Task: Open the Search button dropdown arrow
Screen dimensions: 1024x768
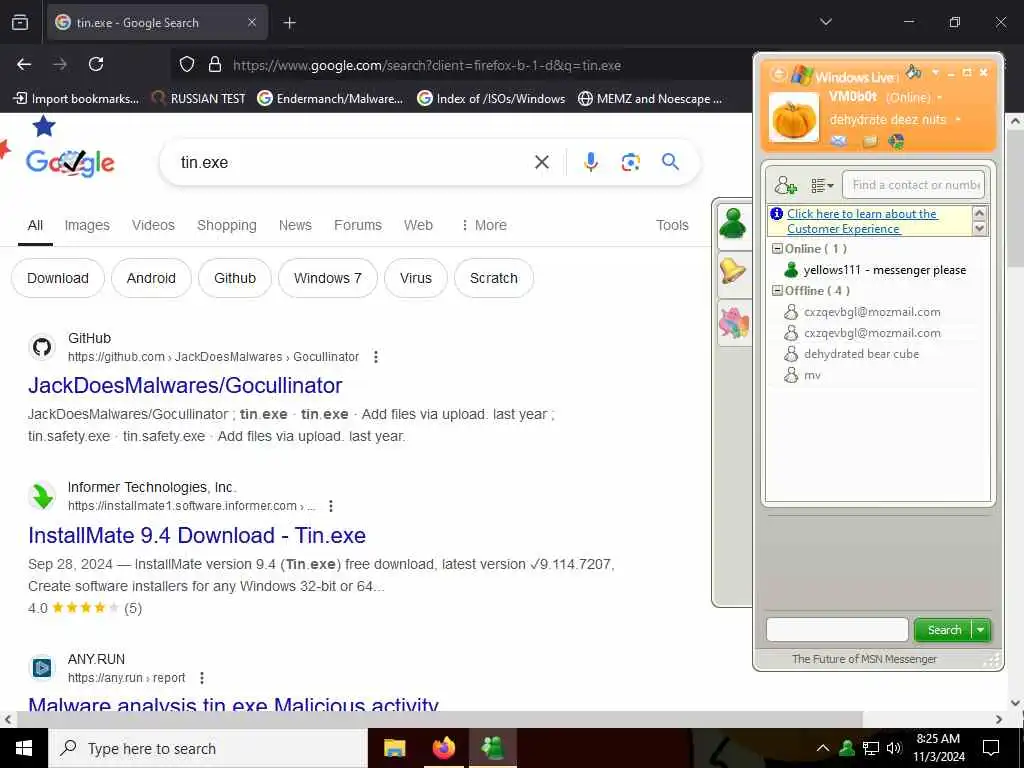Action: pyautogui.click(x=981, y=630)
